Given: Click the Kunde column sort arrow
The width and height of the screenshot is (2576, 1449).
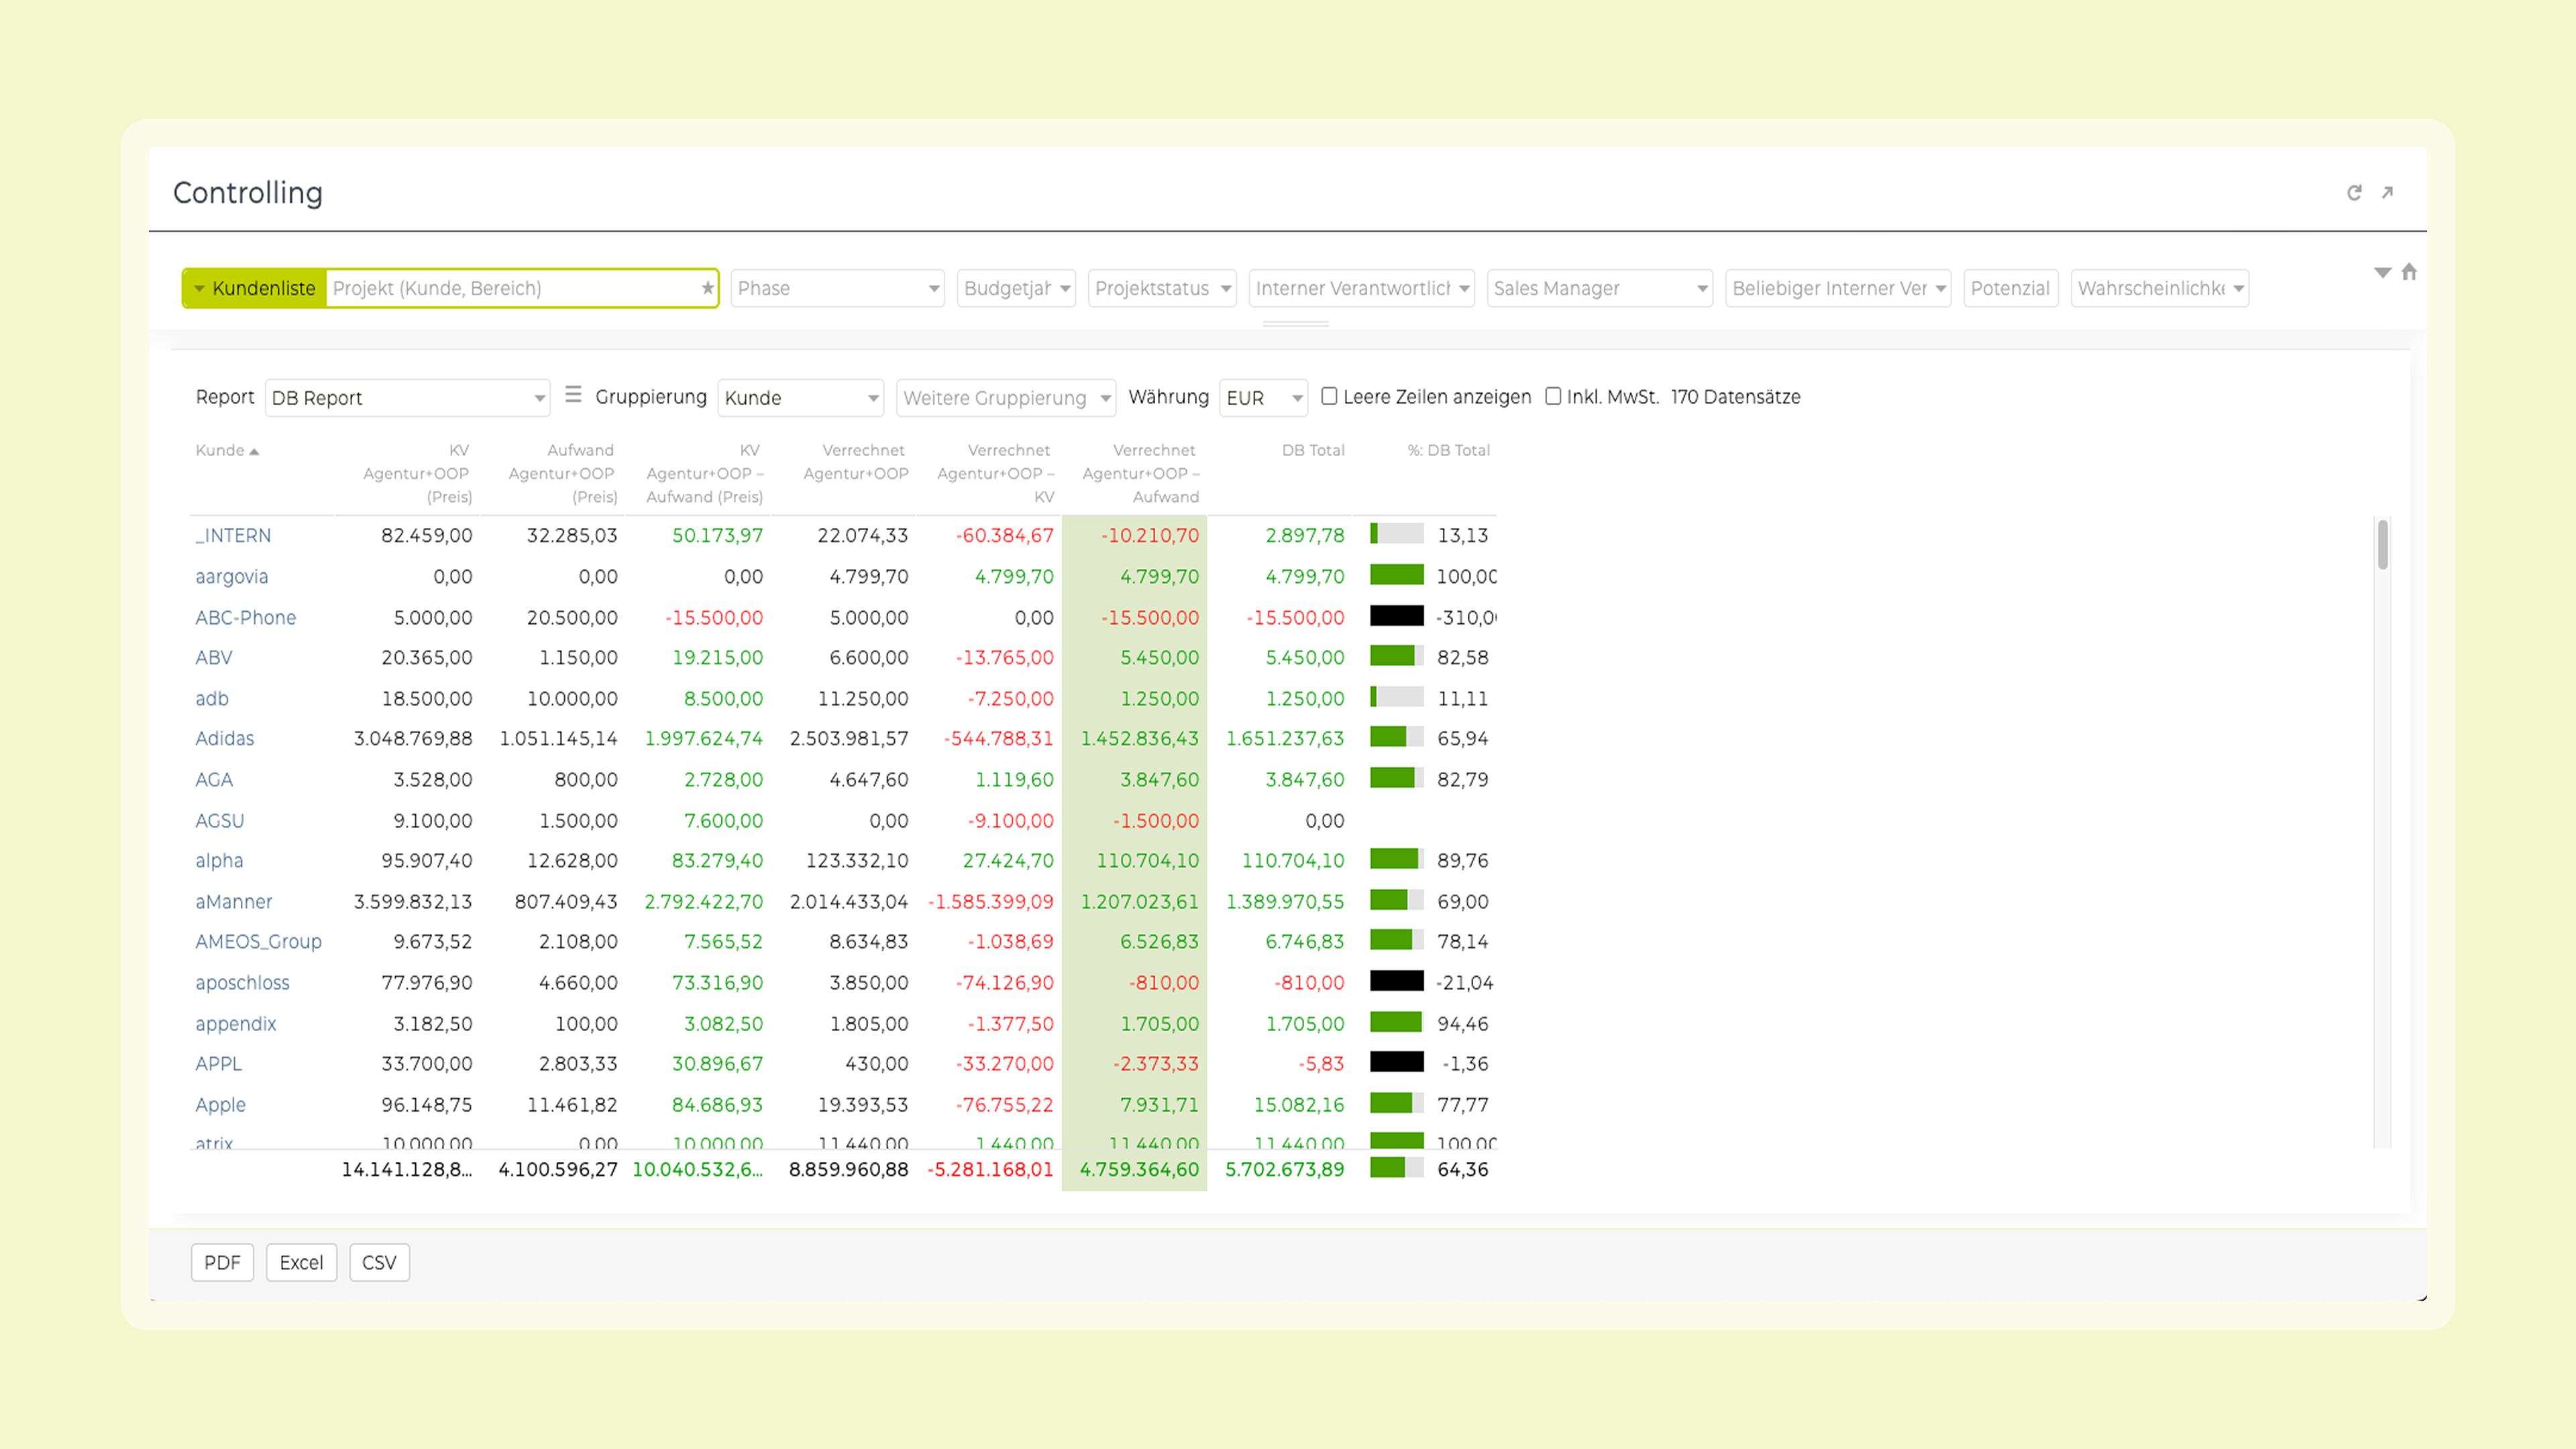Looking at the screenshot, I should tap(255, 451).
